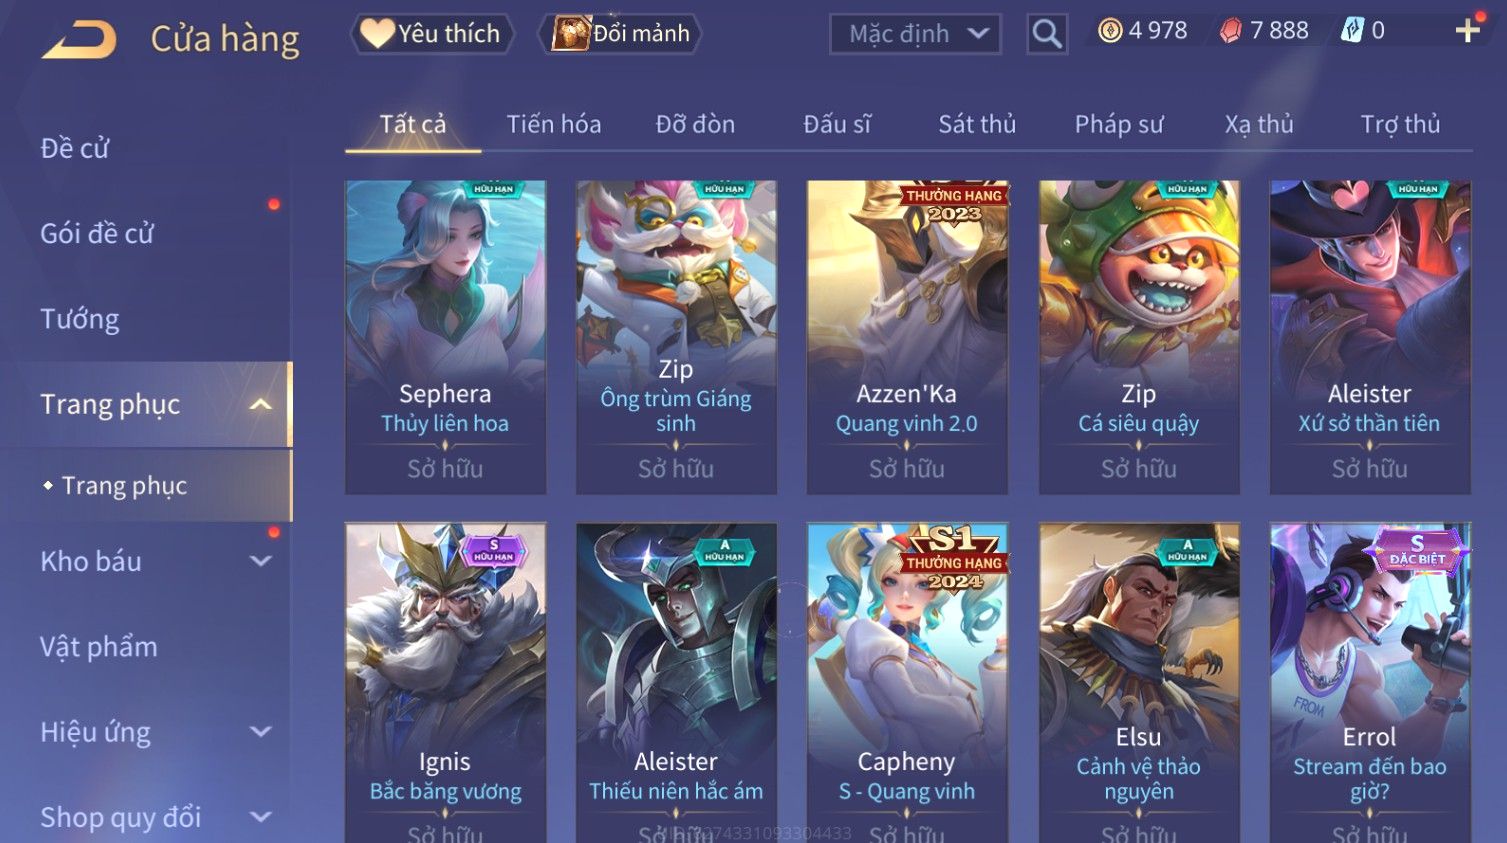Select the Sát thủ tab
Screen dimensions: 1507x843
[977, 124]
